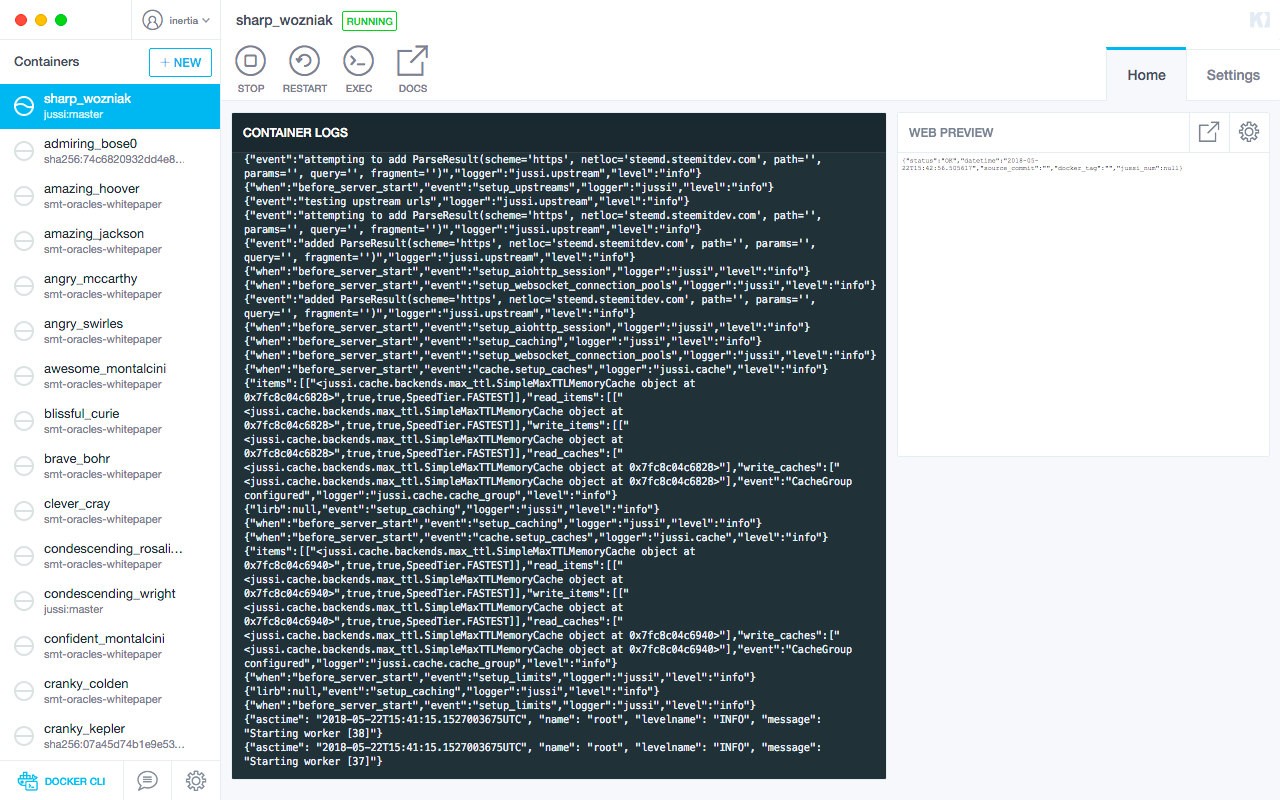Image resolution: width=1280 pixels, height=800 pixels.
Task: Open the DOCS link icon
Action: (413, 70)
